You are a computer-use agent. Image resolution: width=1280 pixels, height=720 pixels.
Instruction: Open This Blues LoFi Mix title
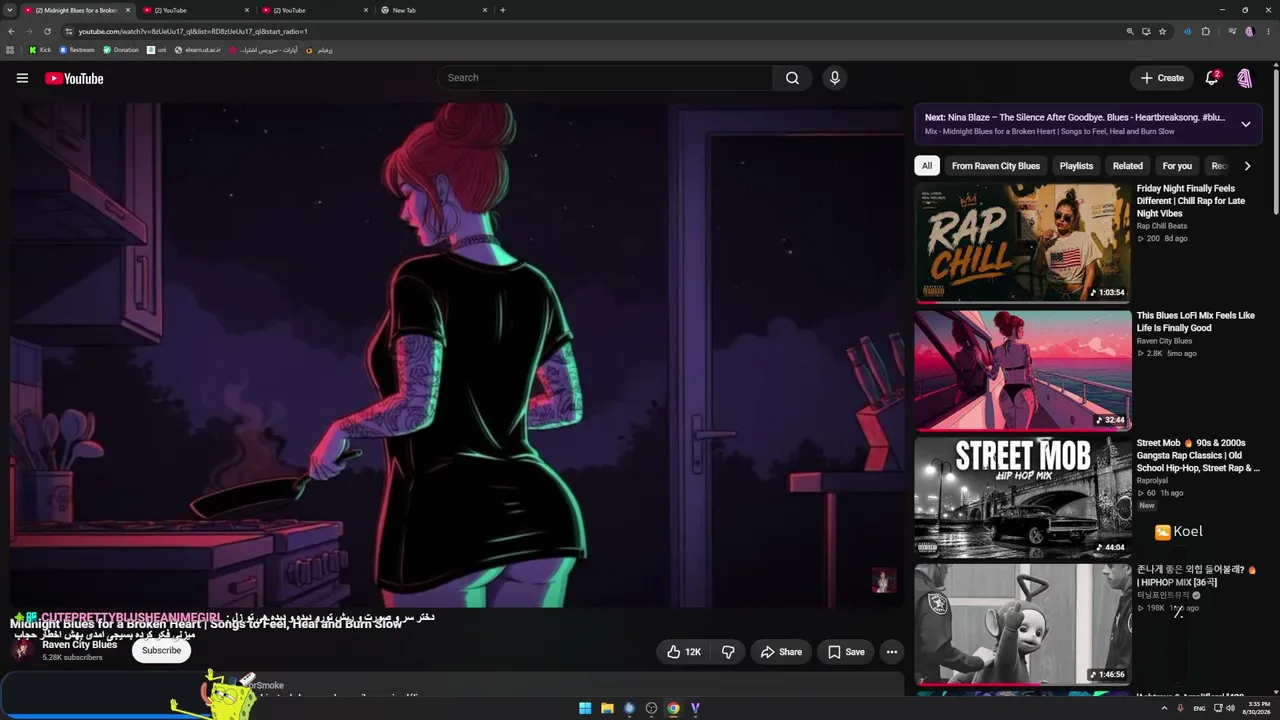(x=1195, y=322)
